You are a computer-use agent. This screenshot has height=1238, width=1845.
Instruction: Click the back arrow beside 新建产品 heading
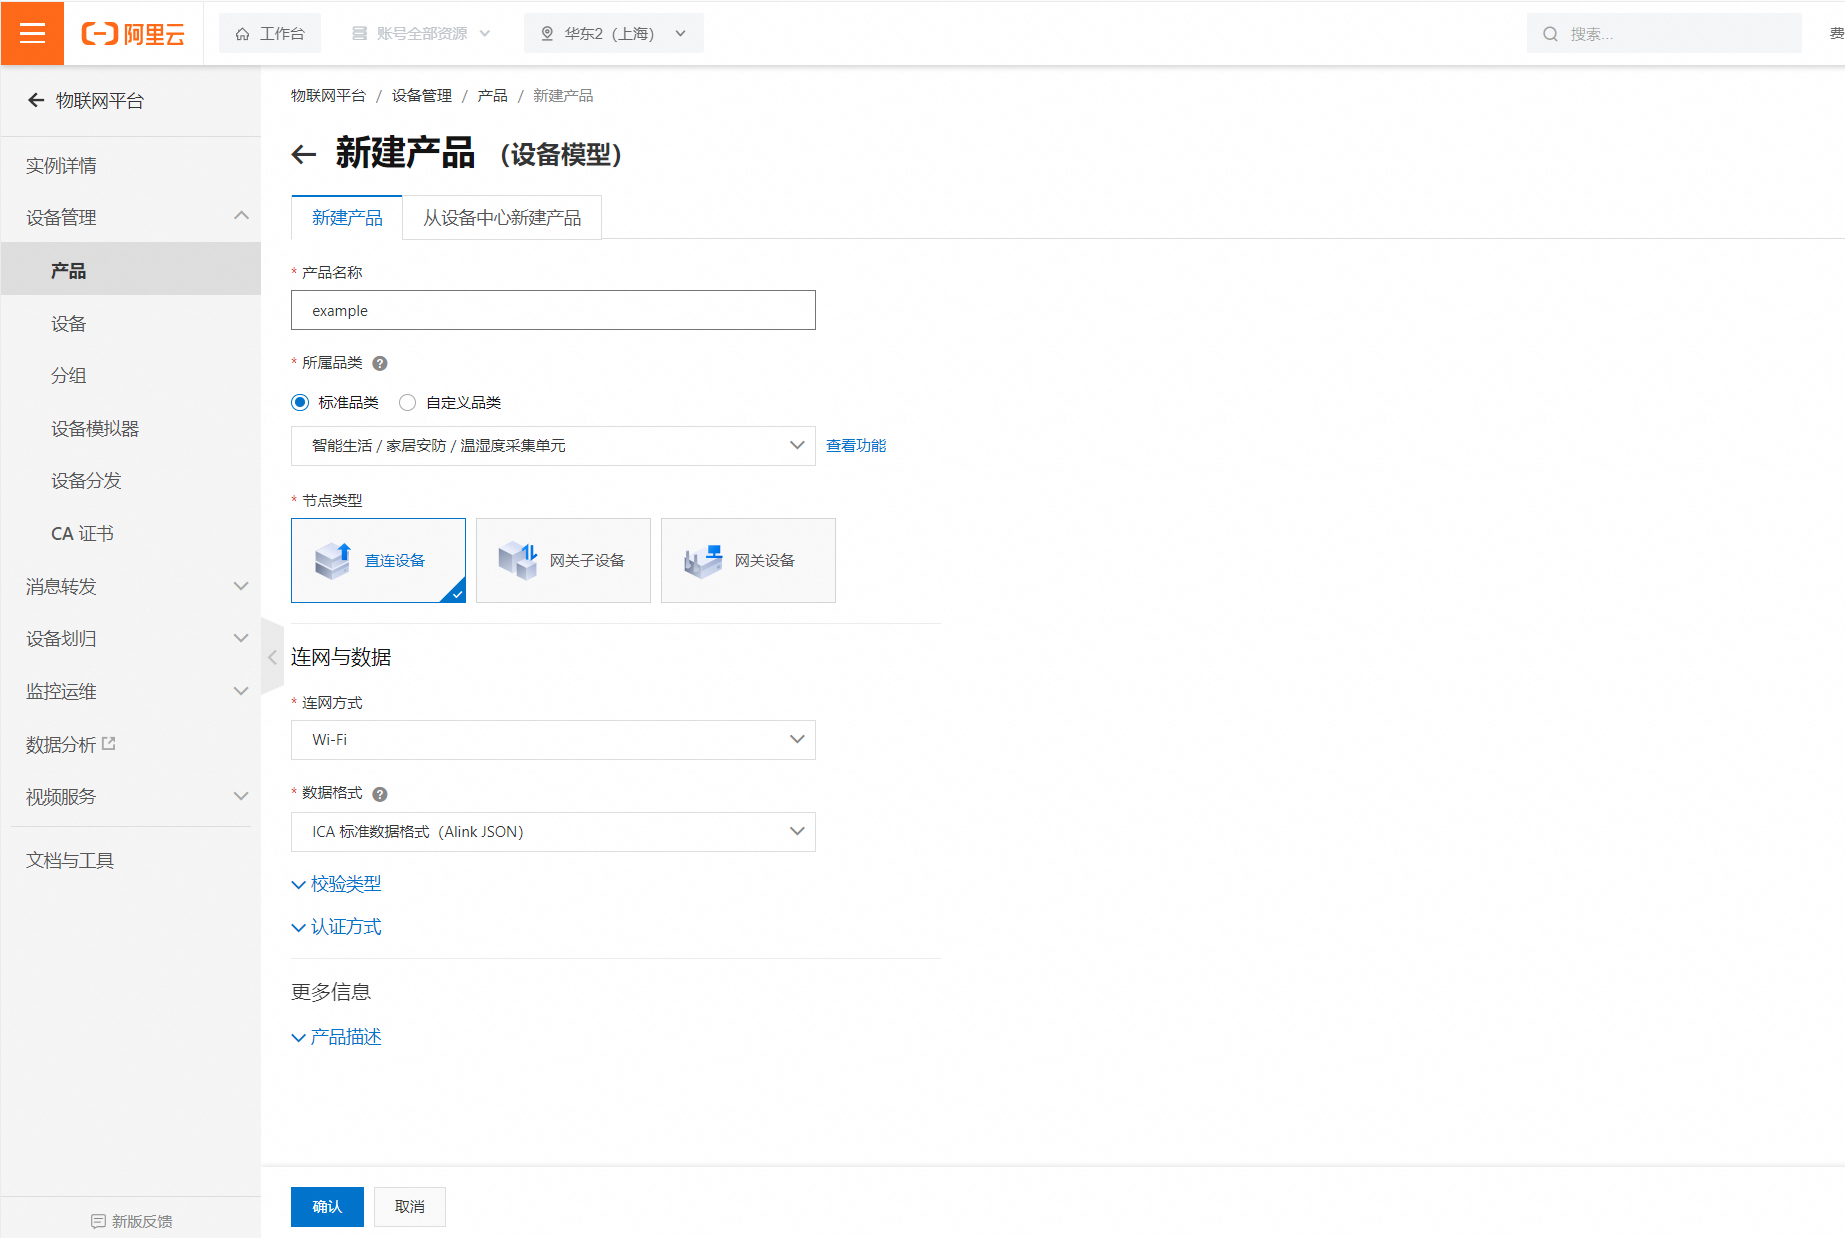[x=304, y=154]
